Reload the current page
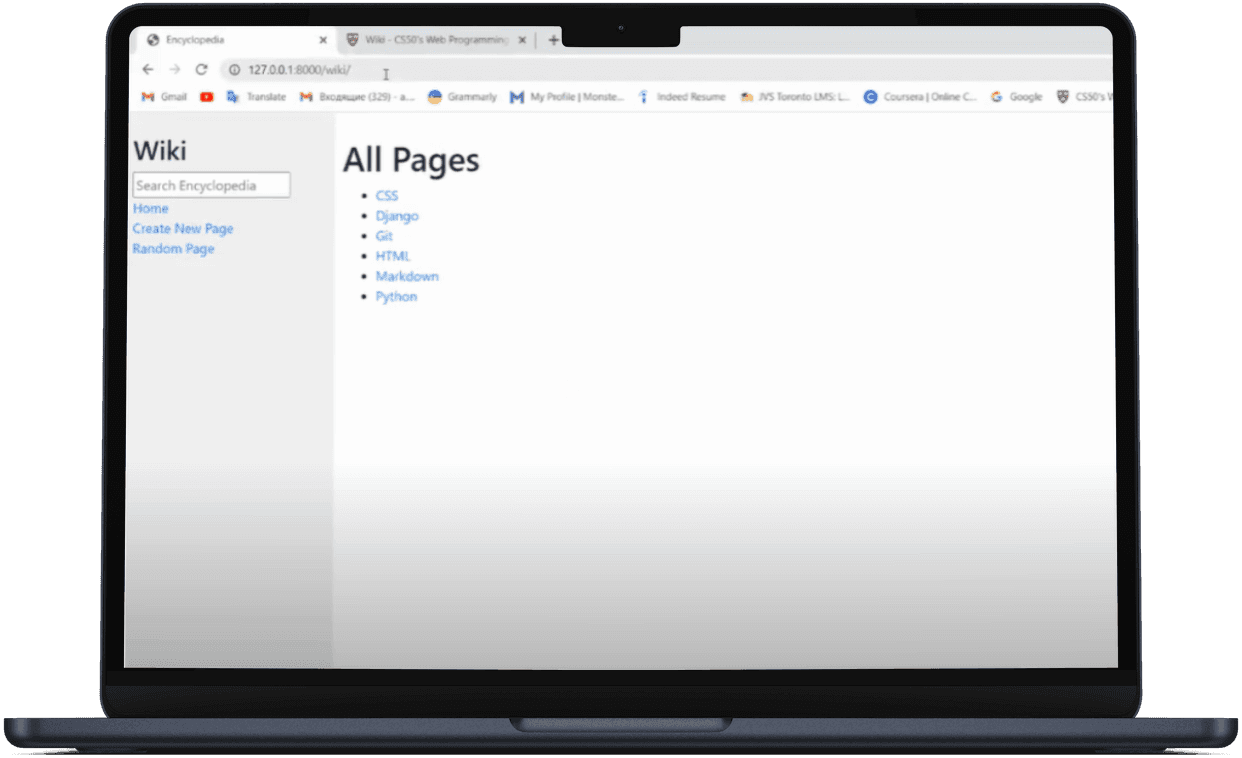This screenshot has width=1242, height=758. pos(201,70)
